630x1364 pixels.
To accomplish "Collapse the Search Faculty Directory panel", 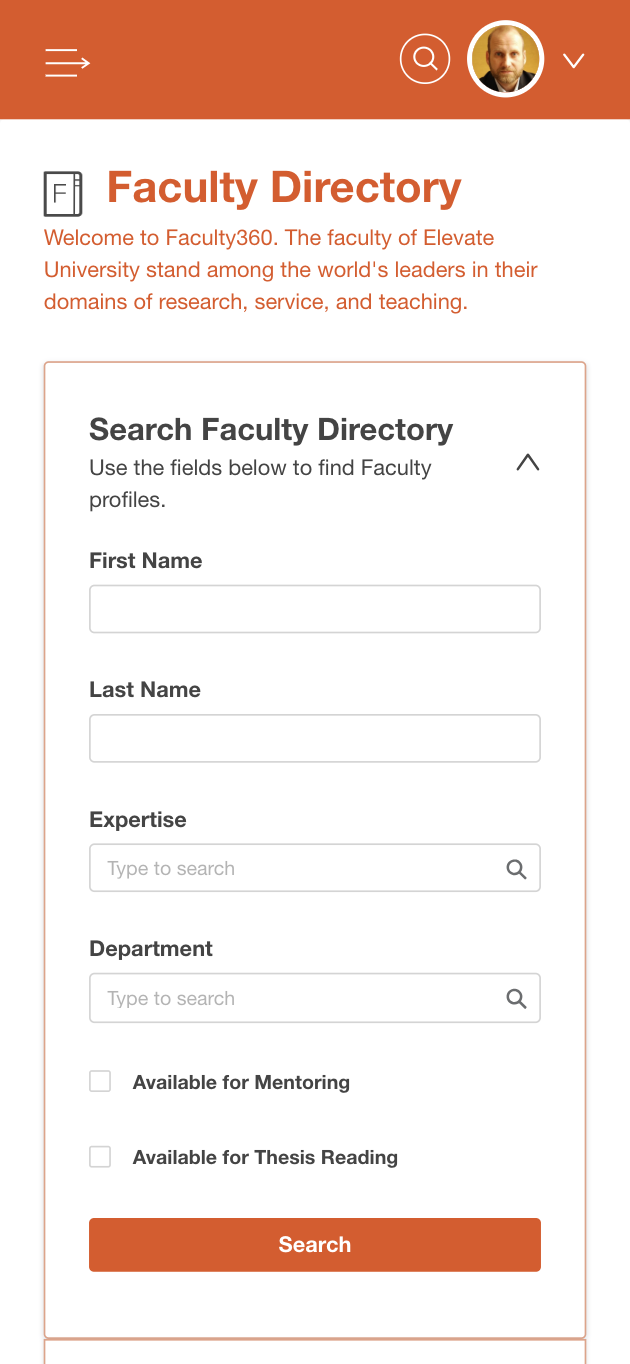I will click(x=527, y=462).
